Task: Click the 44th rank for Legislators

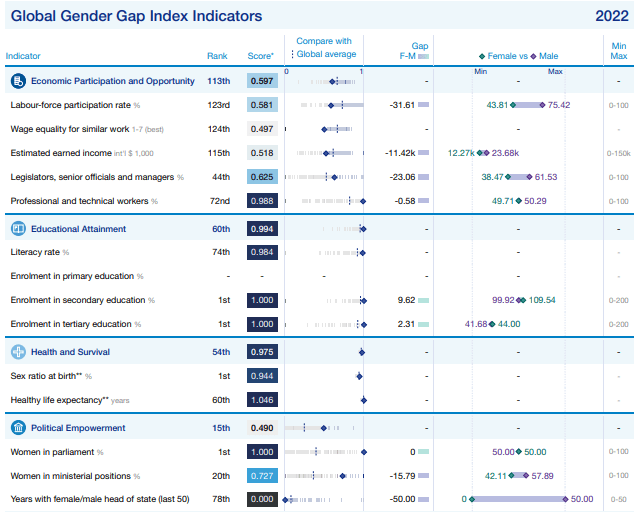Action: pyautogui.click(x=221, y=177)
